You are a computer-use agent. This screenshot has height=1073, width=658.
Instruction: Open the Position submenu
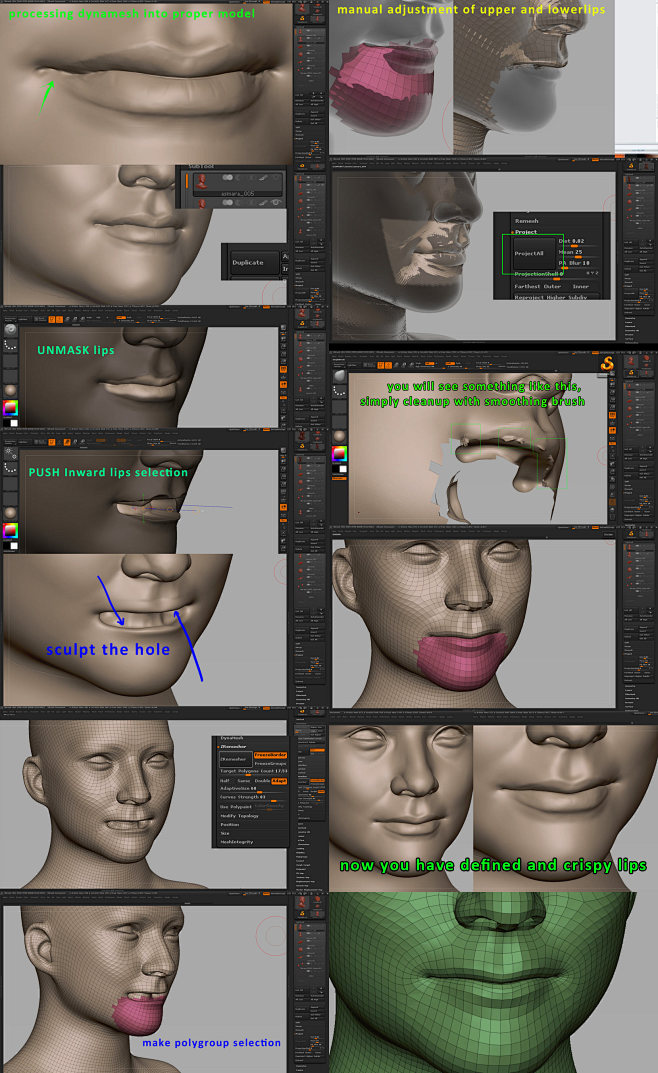[231, 825]
